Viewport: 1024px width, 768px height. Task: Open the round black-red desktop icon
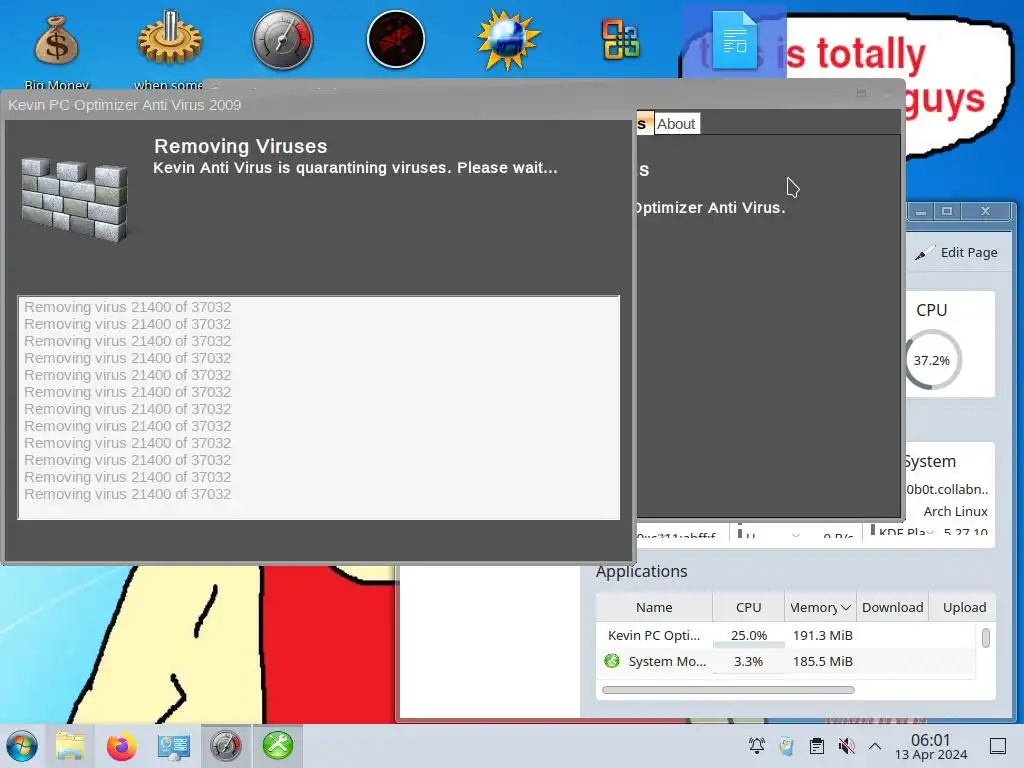[396, 40]
